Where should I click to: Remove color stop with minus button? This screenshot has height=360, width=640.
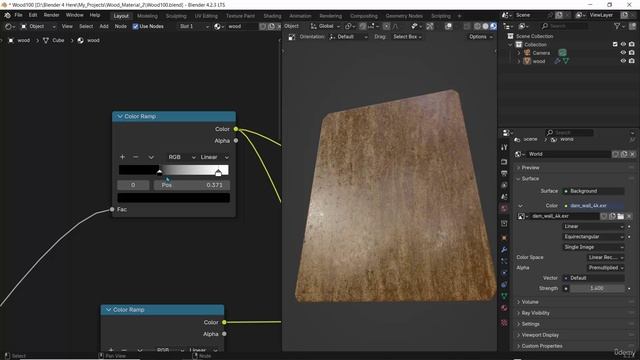136,157
